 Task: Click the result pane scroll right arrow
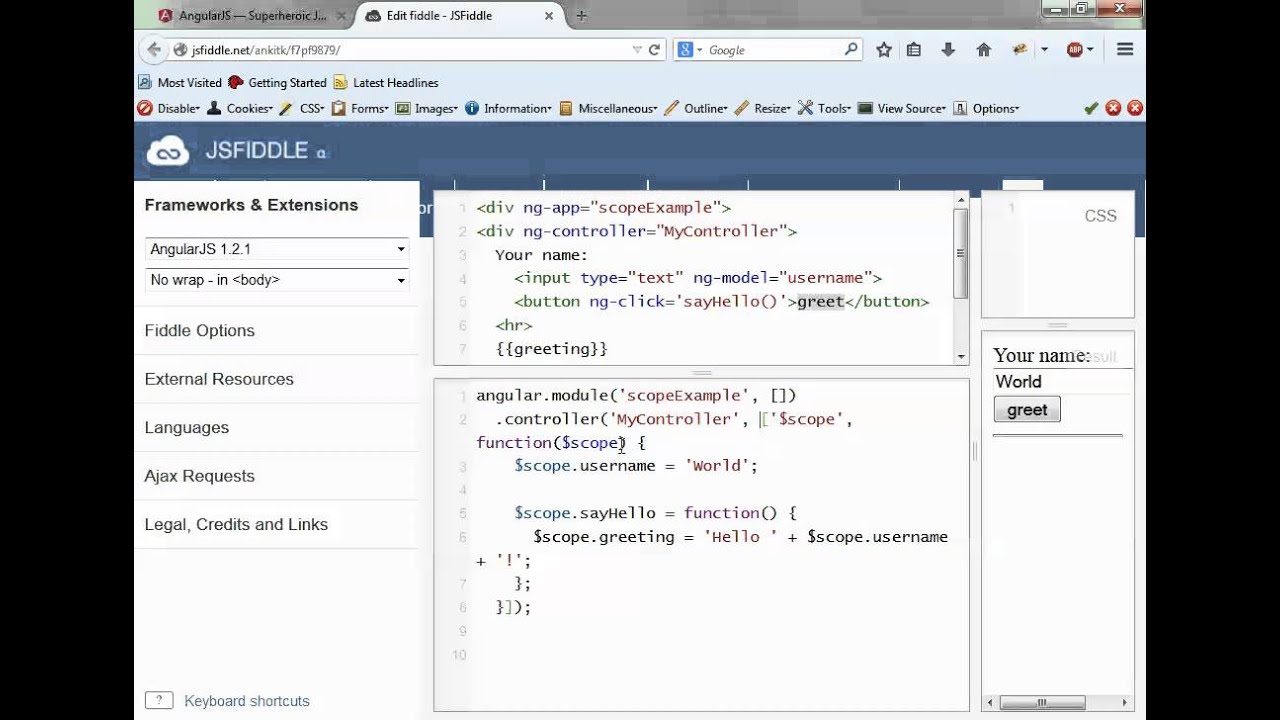pyautogui.click(x=1125, y=702)
